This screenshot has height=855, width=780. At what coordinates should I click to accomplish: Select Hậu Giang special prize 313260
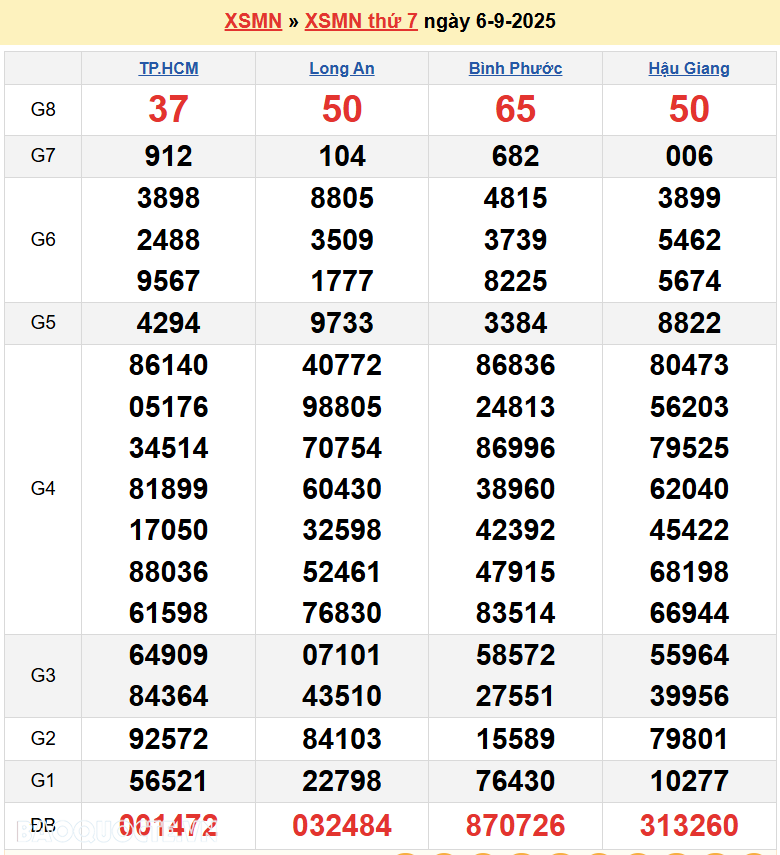689,826
